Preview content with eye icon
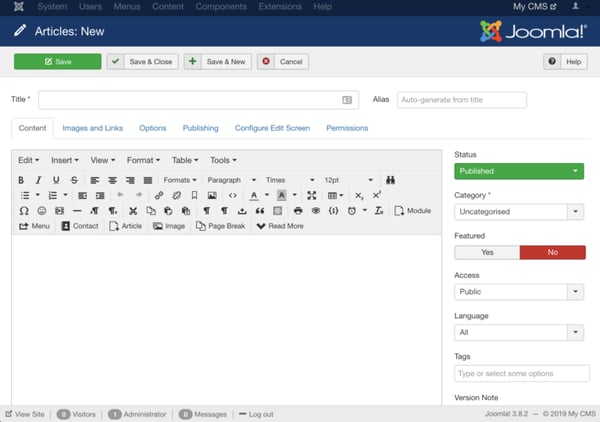Image resolution: width=600 pixels, height=422 pixels. [x=316, y=211]
